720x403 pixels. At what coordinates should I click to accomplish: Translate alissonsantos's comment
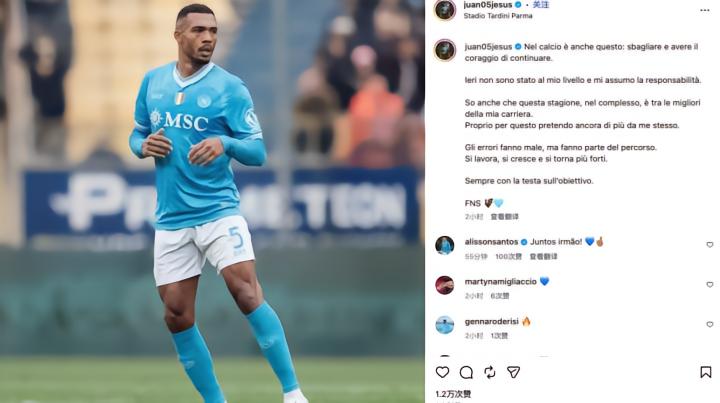(543, 257)
